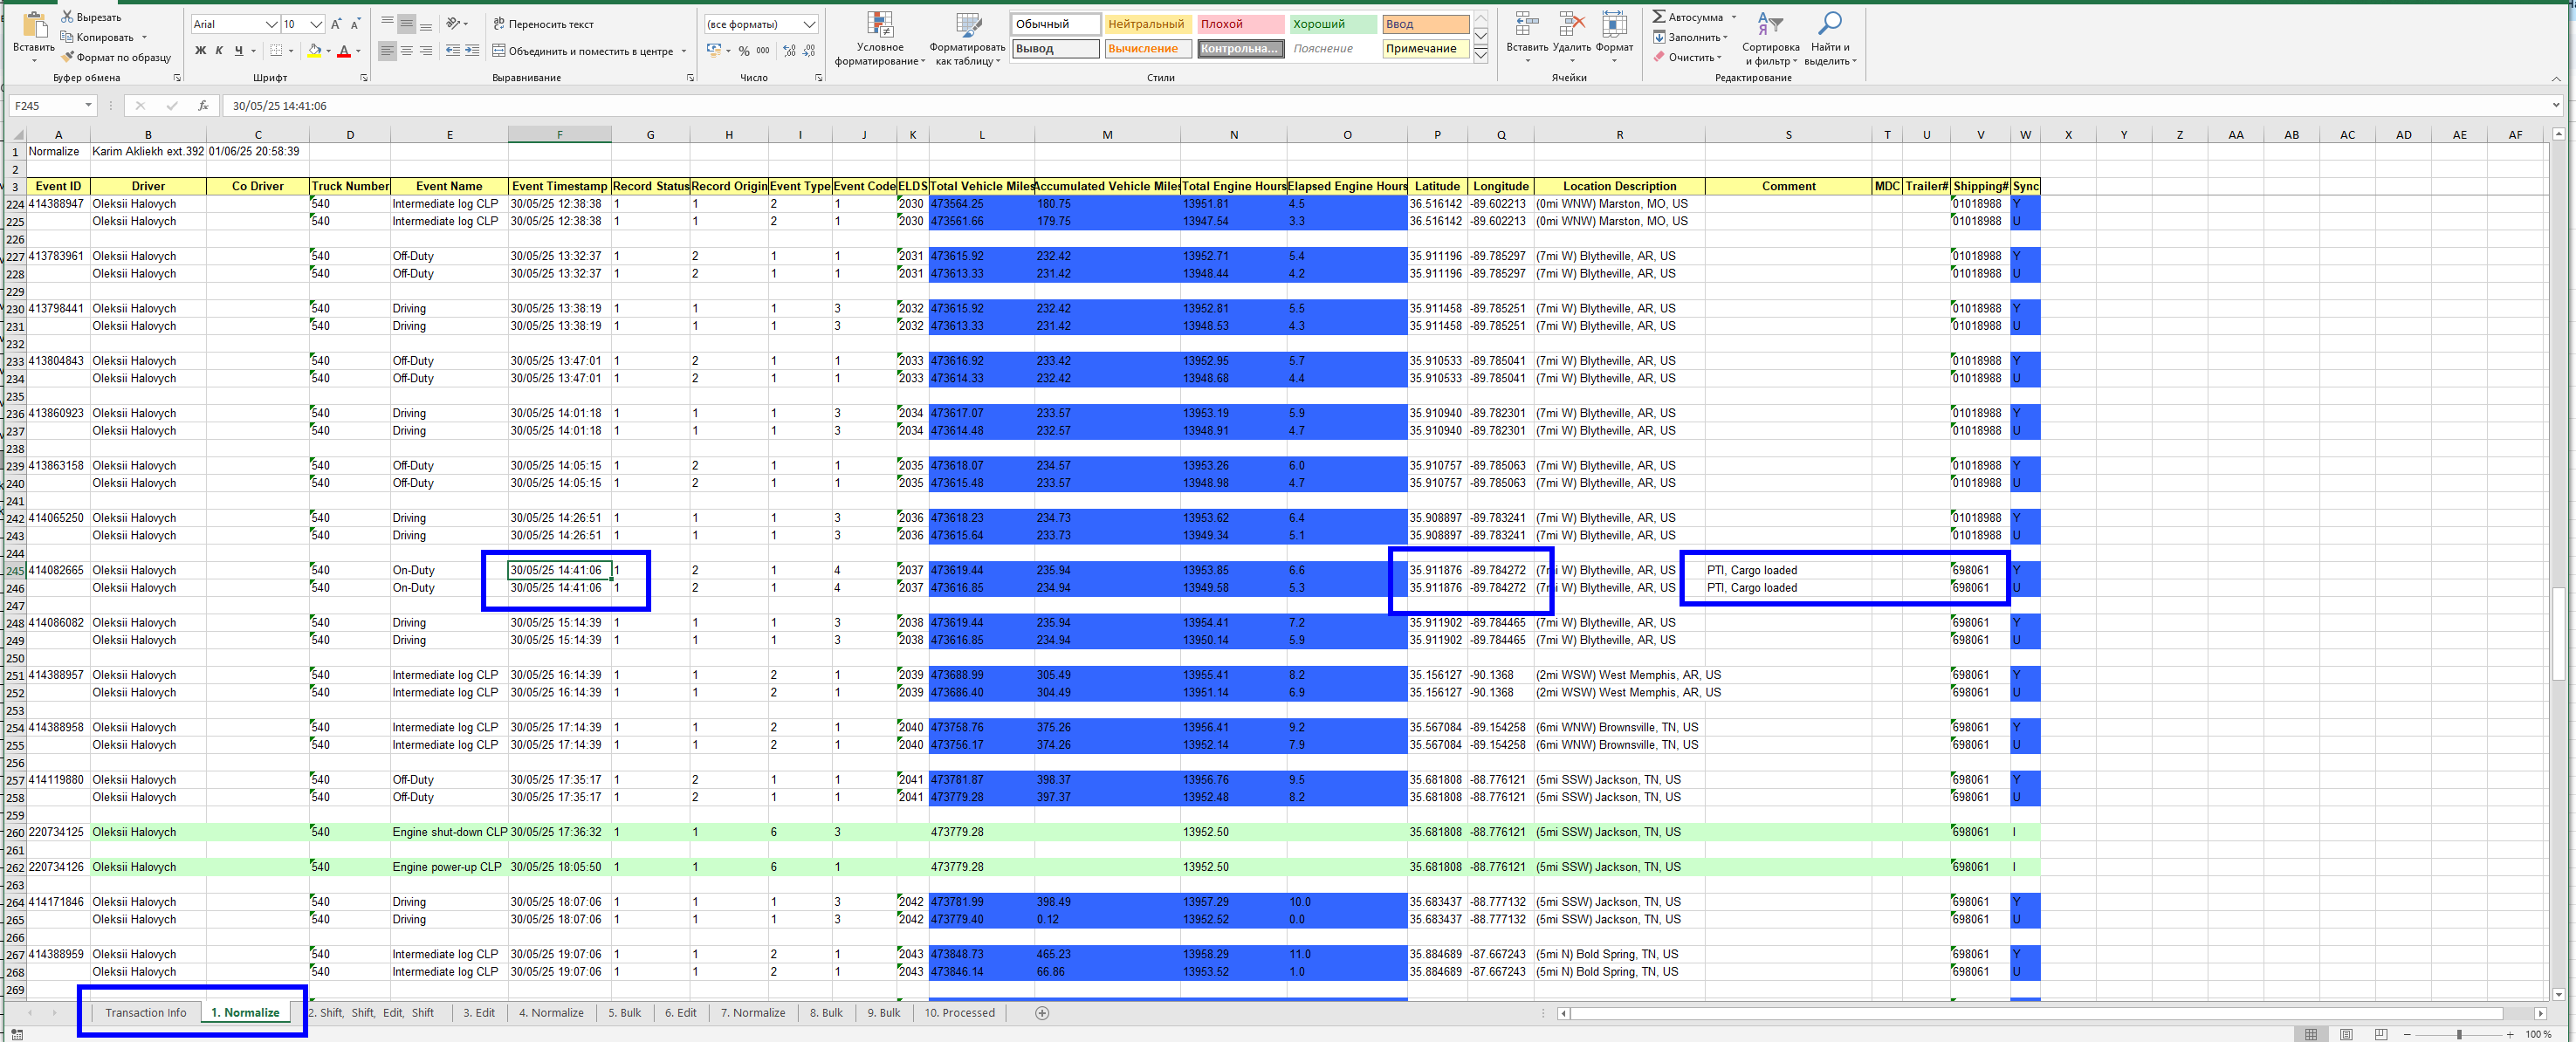Click the yellow fill color bucket
The image size is (2576, 1042).
(x=314, y=51)
